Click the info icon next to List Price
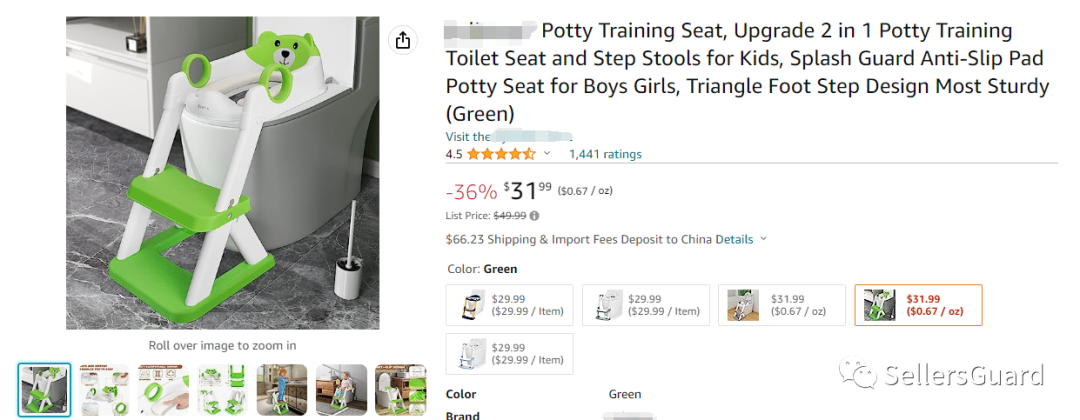 tap(534, 215)
